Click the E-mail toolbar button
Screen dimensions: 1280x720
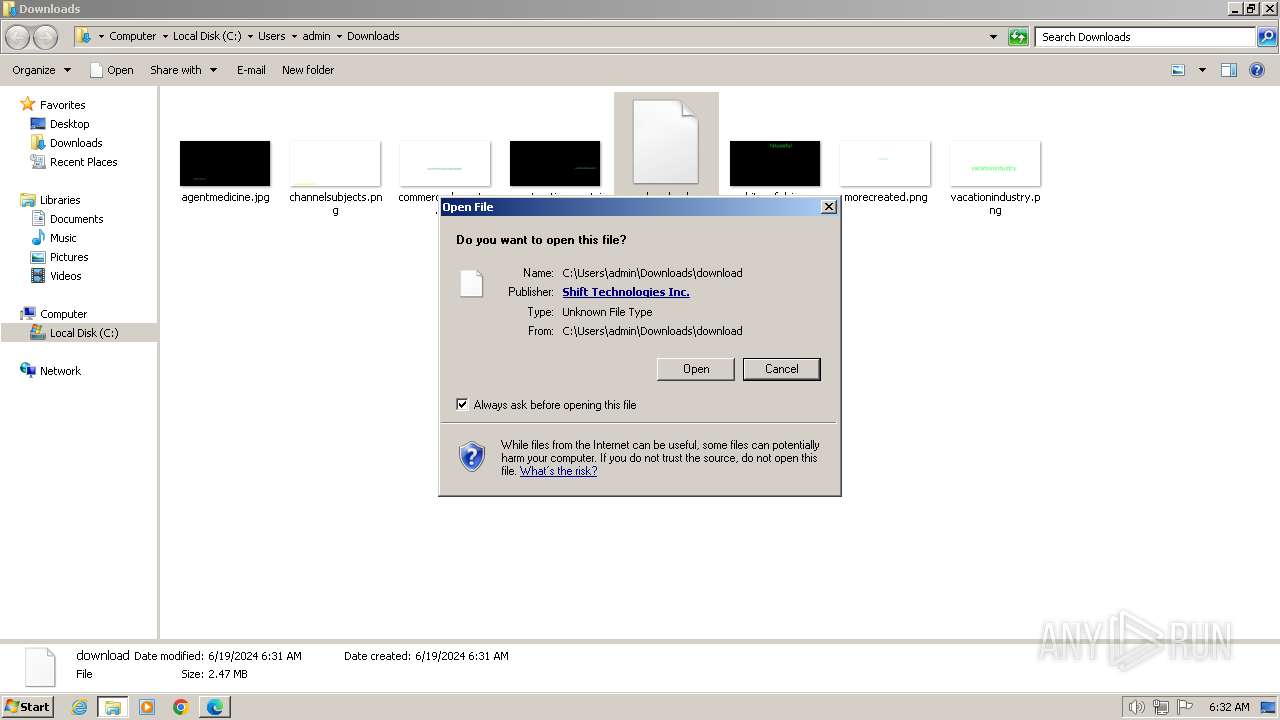[x=251, y=70]
